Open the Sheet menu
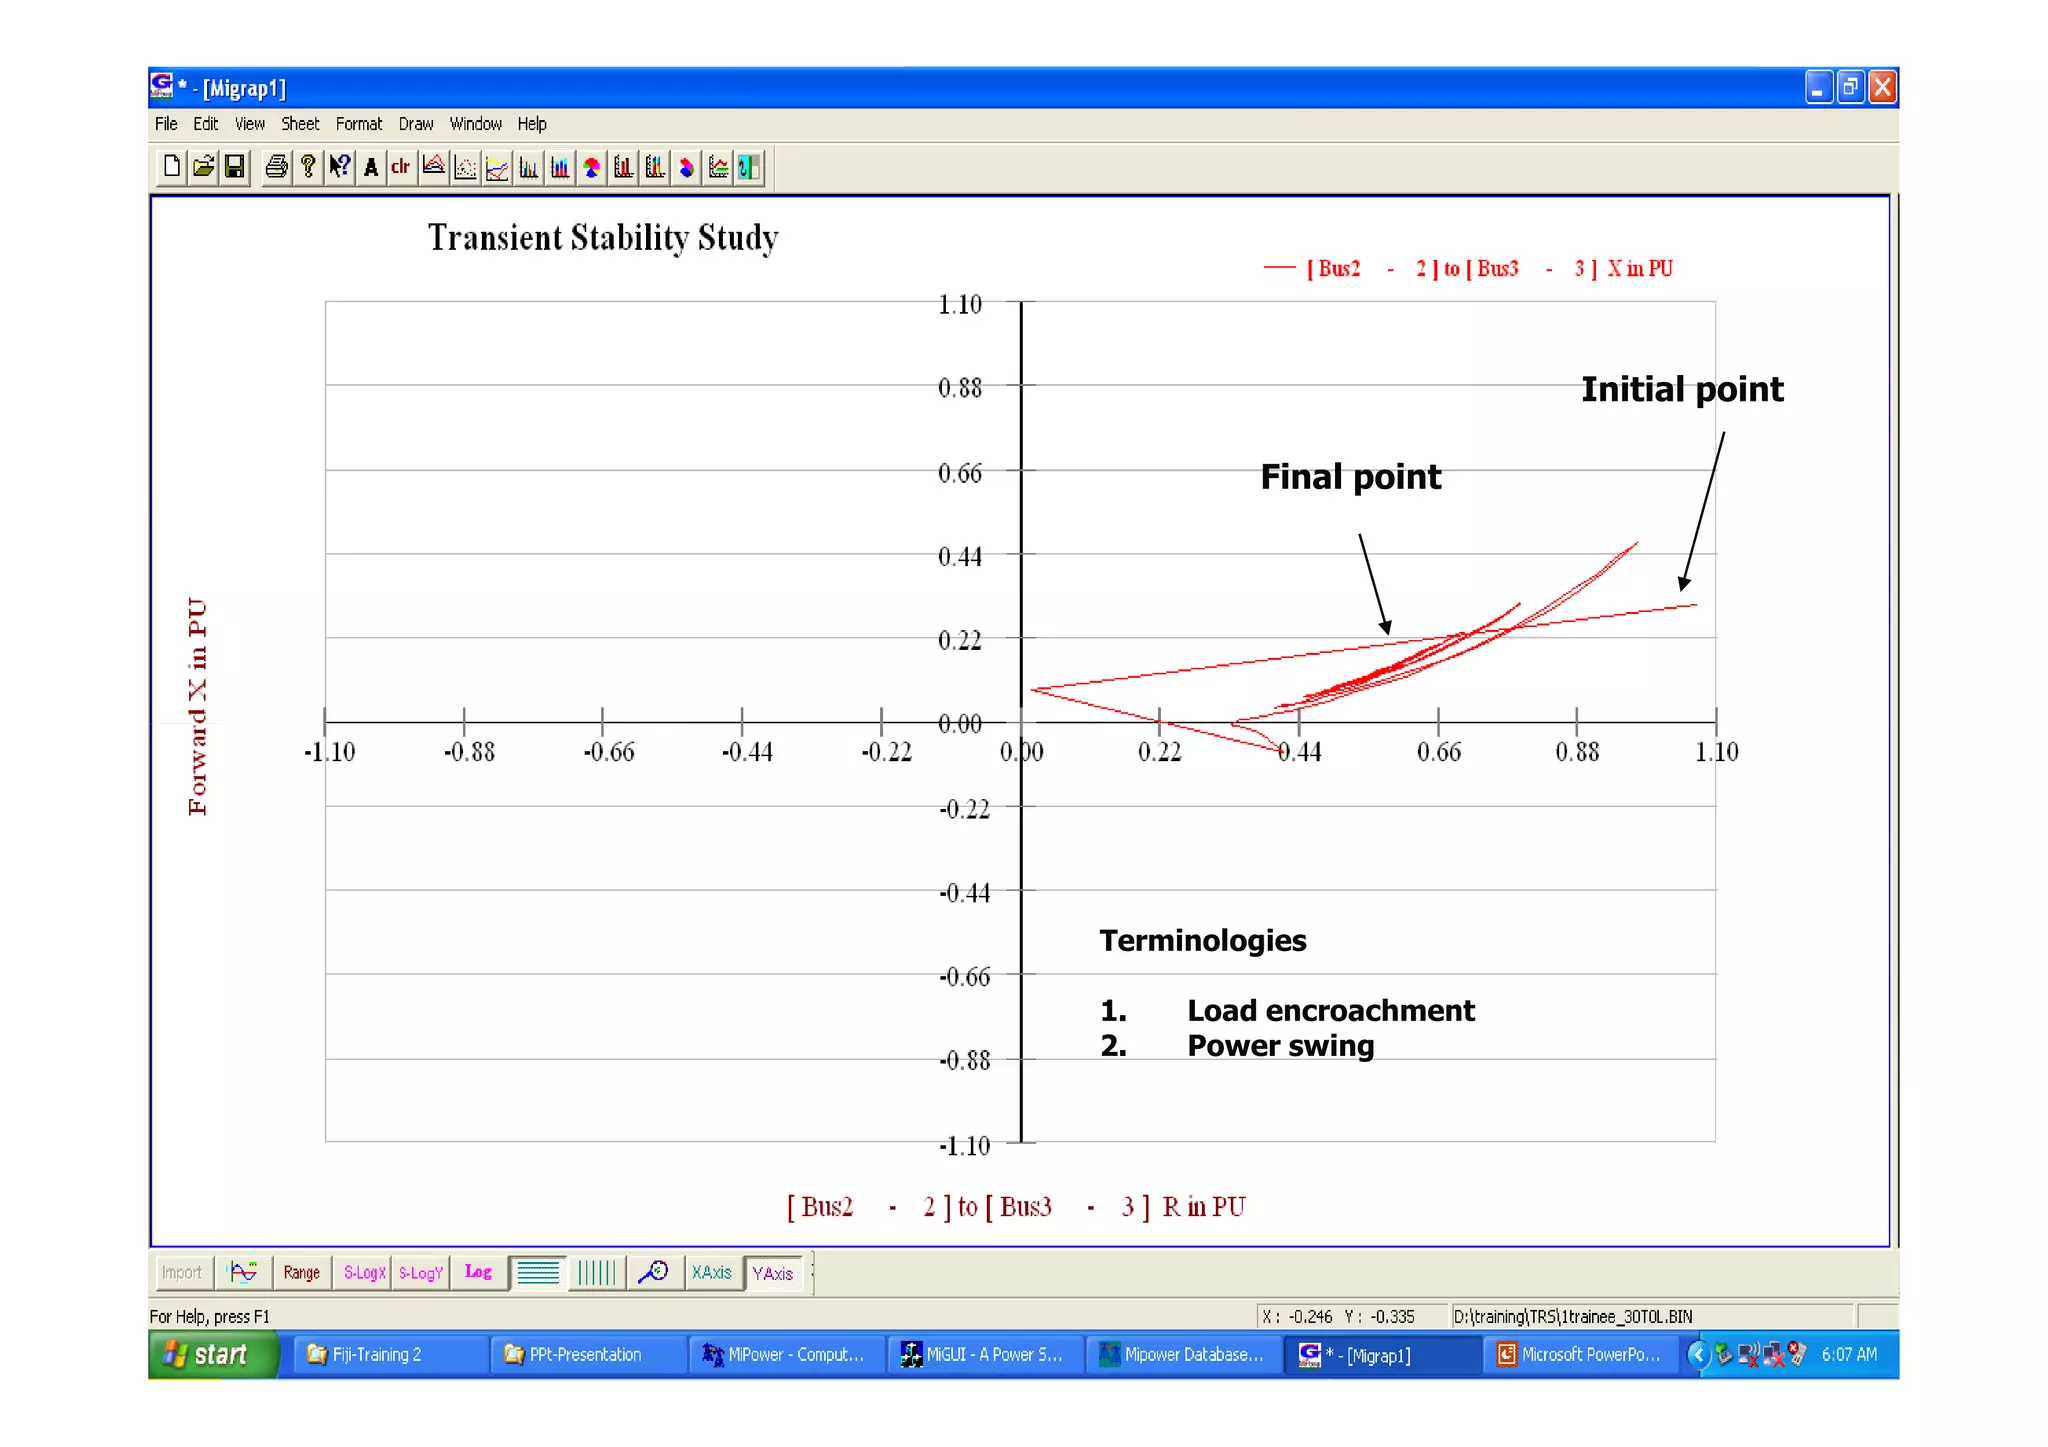 [x=300, y=124]
